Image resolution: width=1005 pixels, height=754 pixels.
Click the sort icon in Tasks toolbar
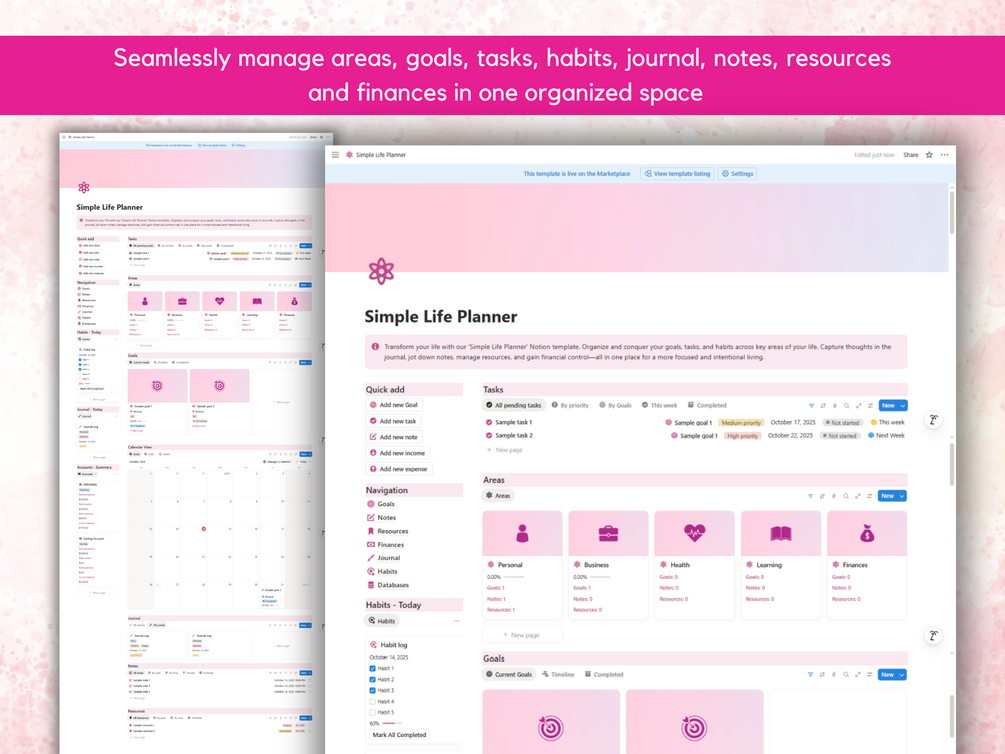[x=823, y=405]
